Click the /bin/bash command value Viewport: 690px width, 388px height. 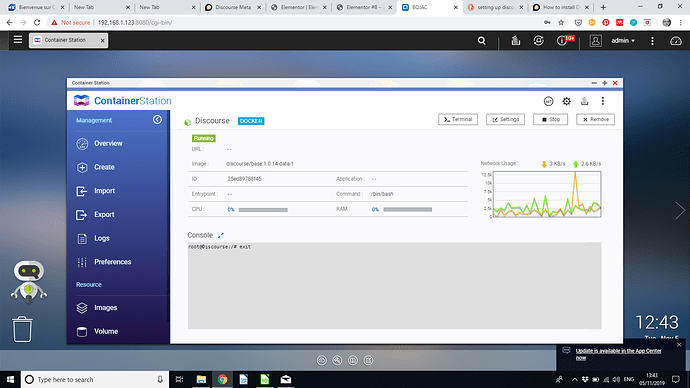coord(382,194)
